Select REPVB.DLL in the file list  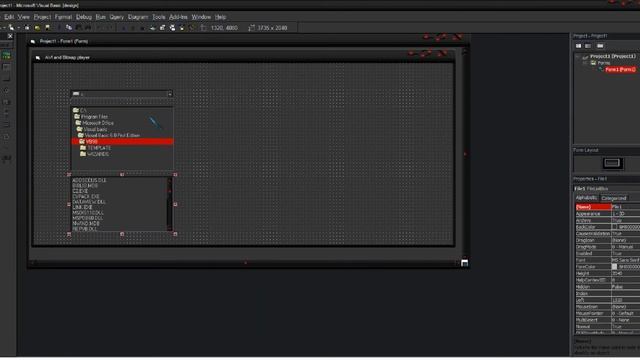85,229
